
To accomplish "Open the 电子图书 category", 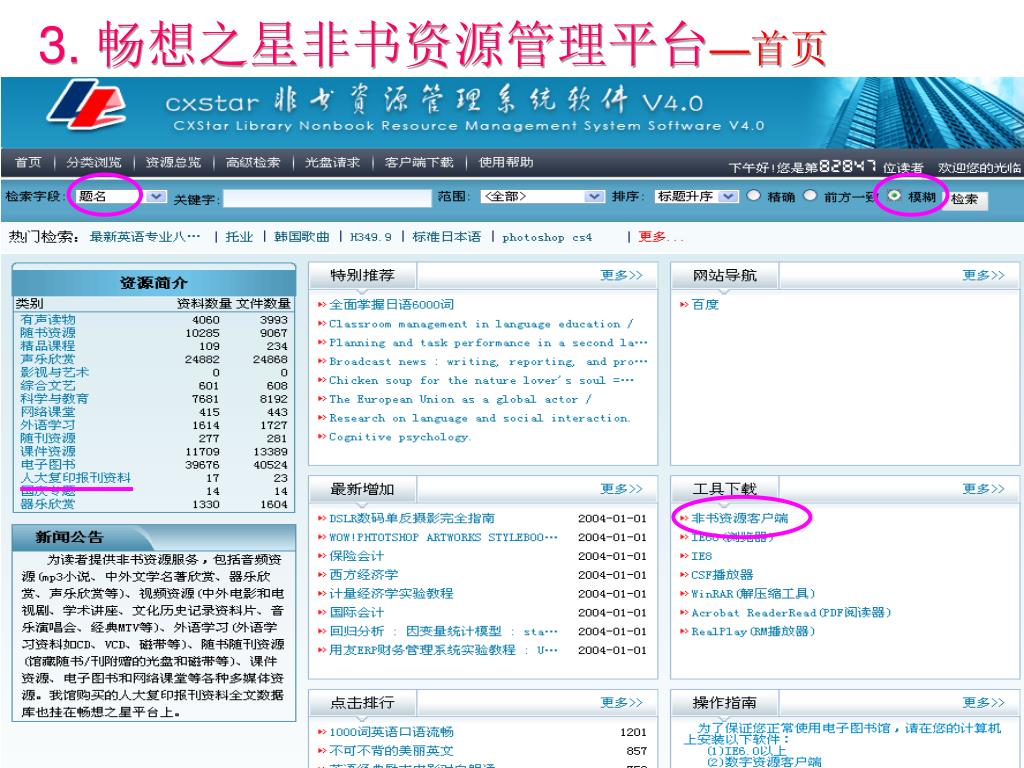I will 48,464.
